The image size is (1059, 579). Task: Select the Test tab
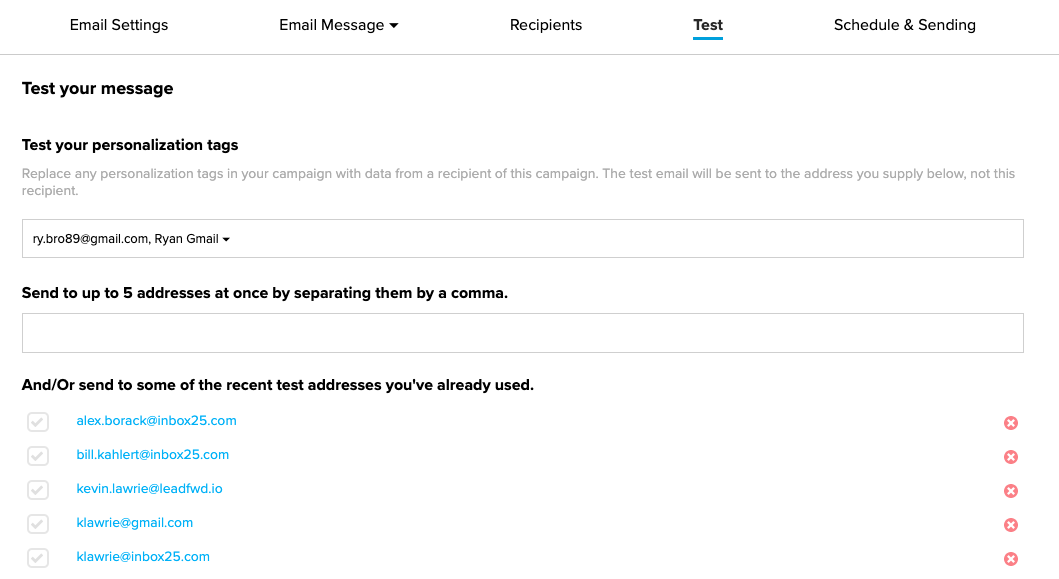pyautogui.click(x=708, y=25)
